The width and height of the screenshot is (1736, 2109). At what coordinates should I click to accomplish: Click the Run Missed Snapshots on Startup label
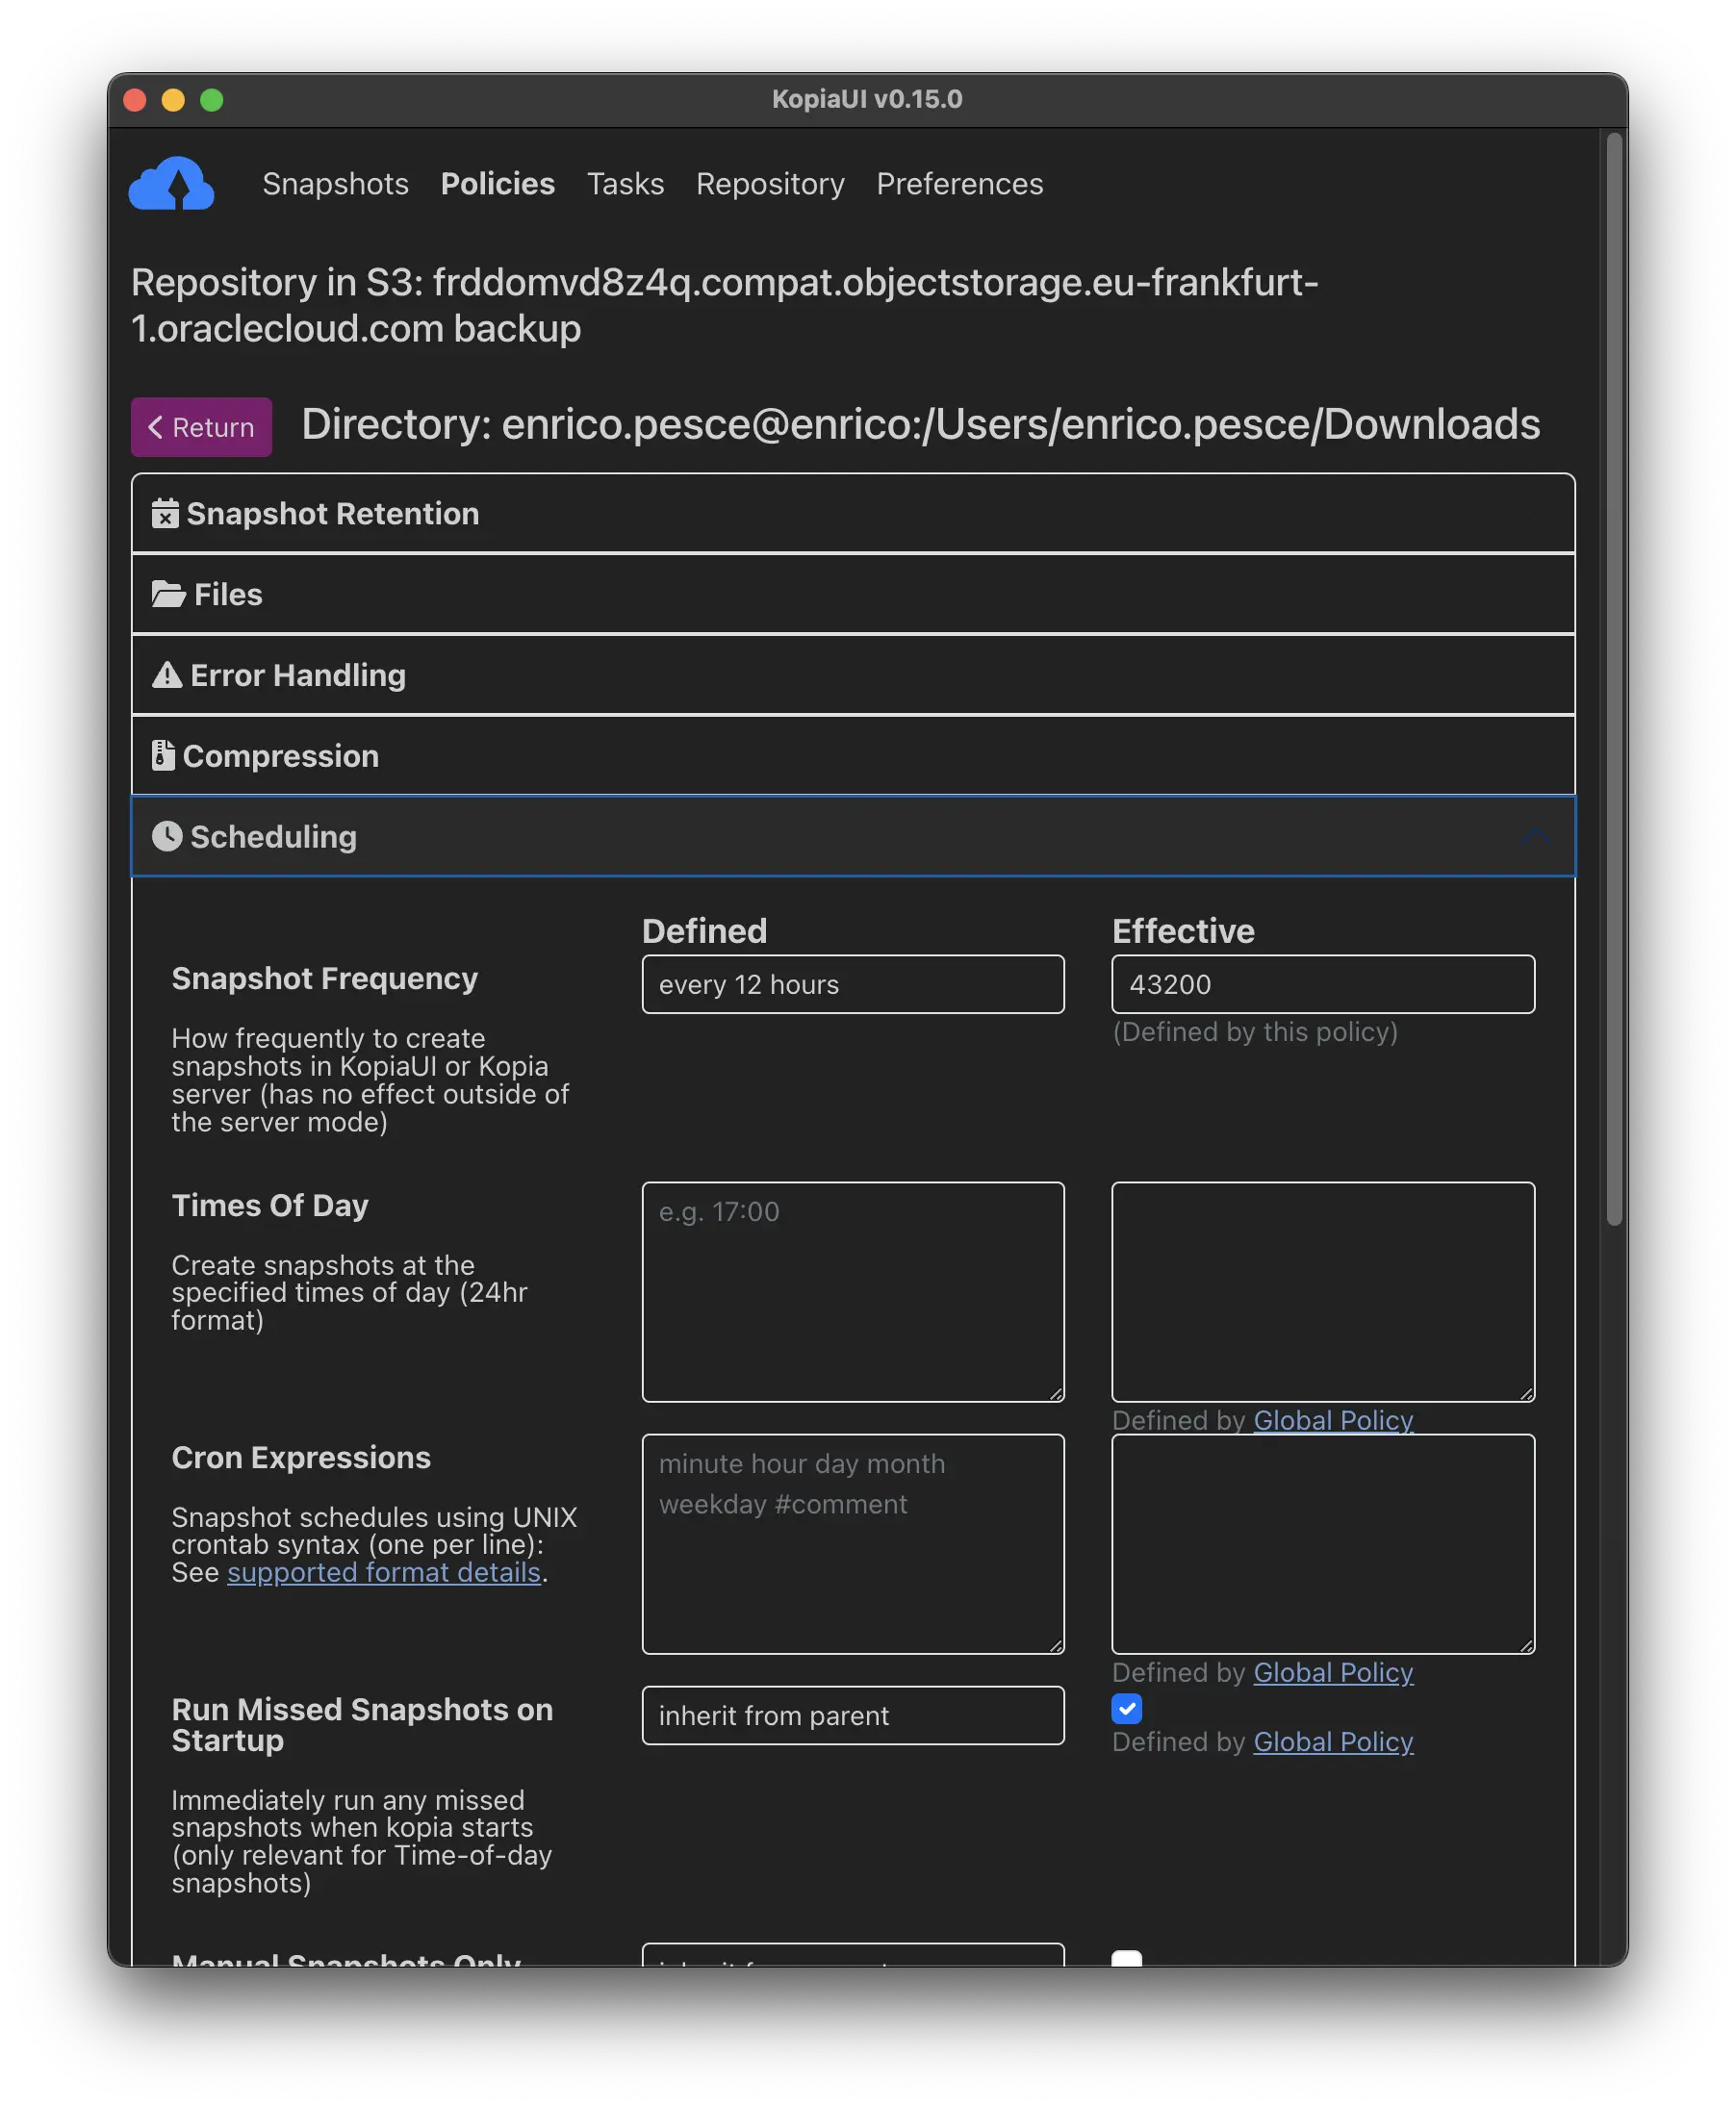(362, 1724)
